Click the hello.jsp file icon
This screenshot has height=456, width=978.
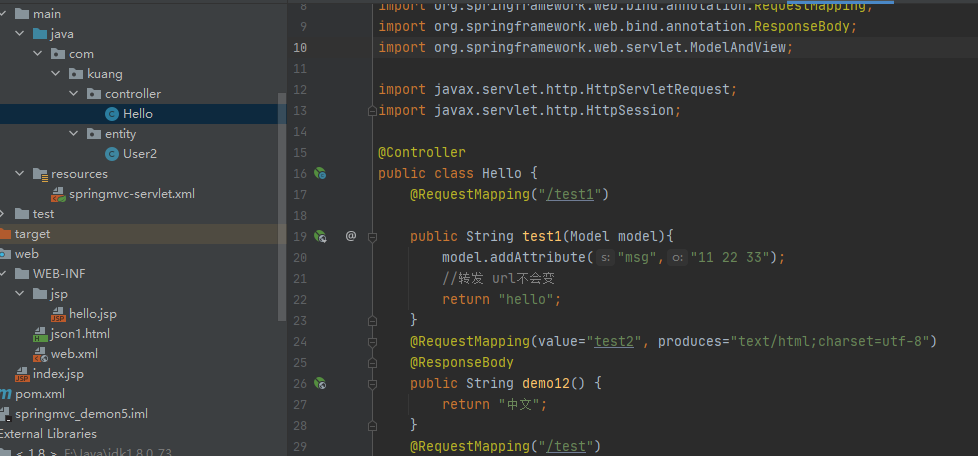[58, 314]
